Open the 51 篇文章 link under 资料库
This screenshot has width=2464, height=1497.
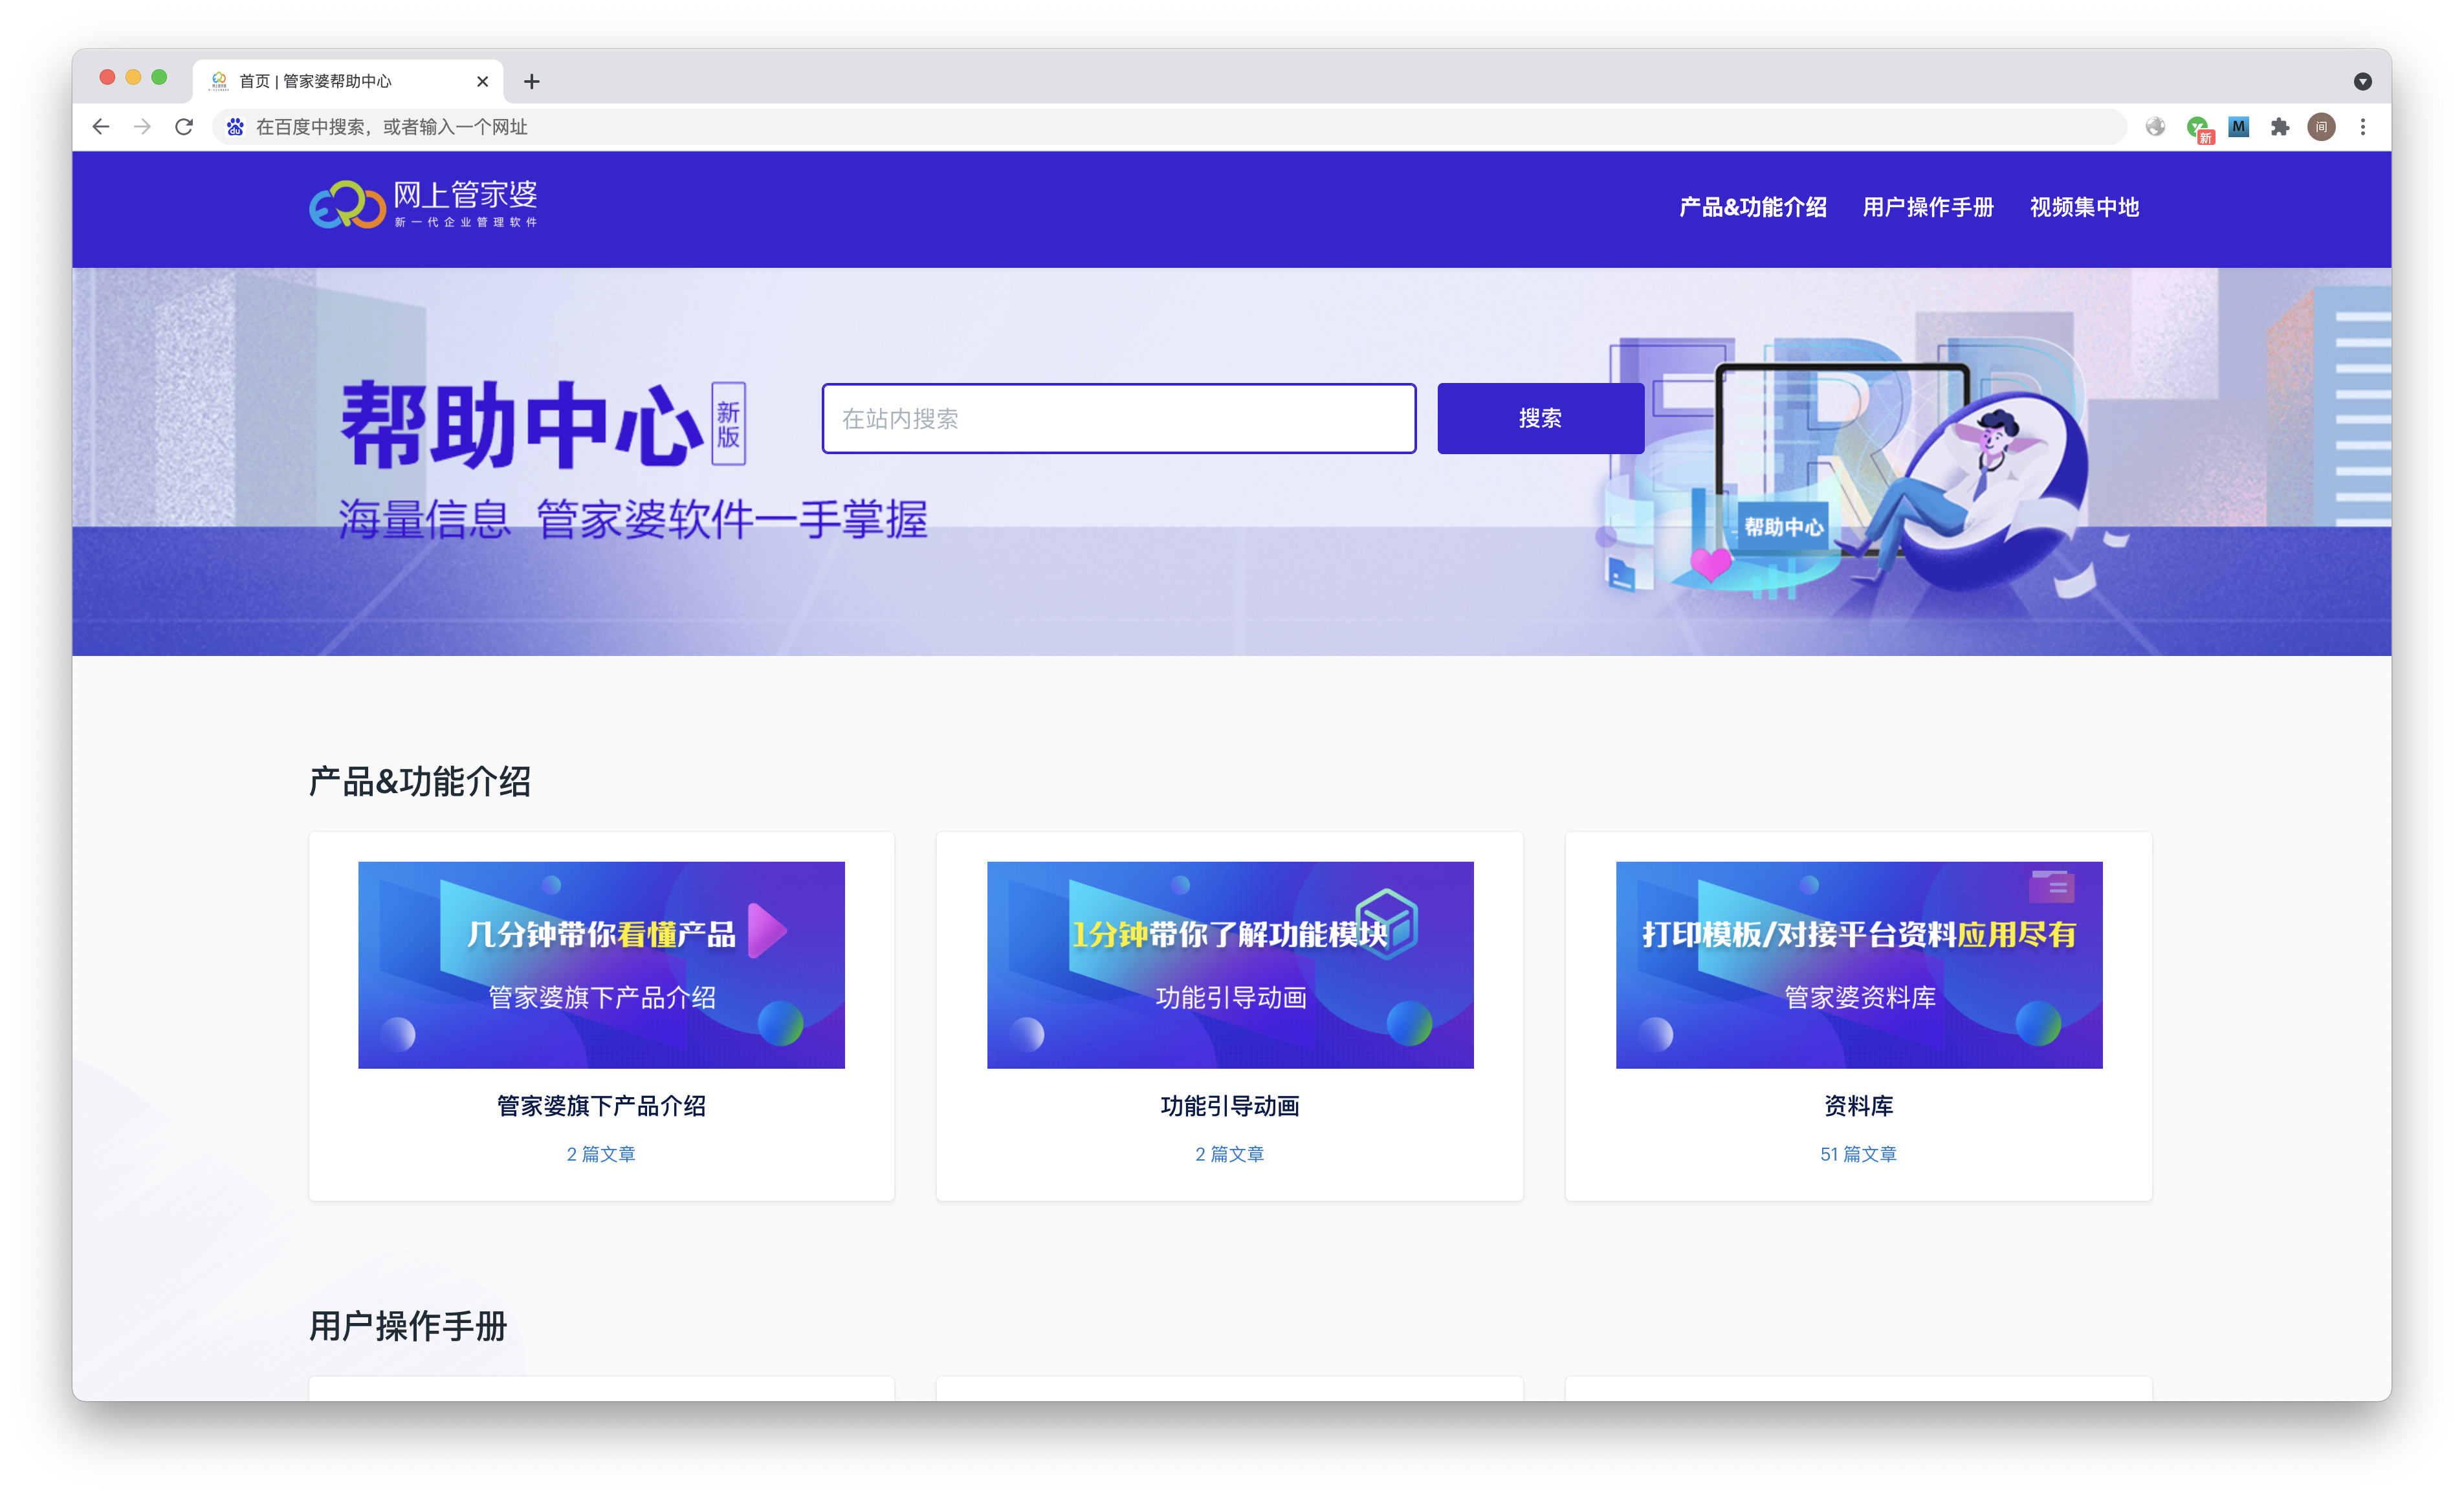pyautogui.click(x=1858, y=1154)
